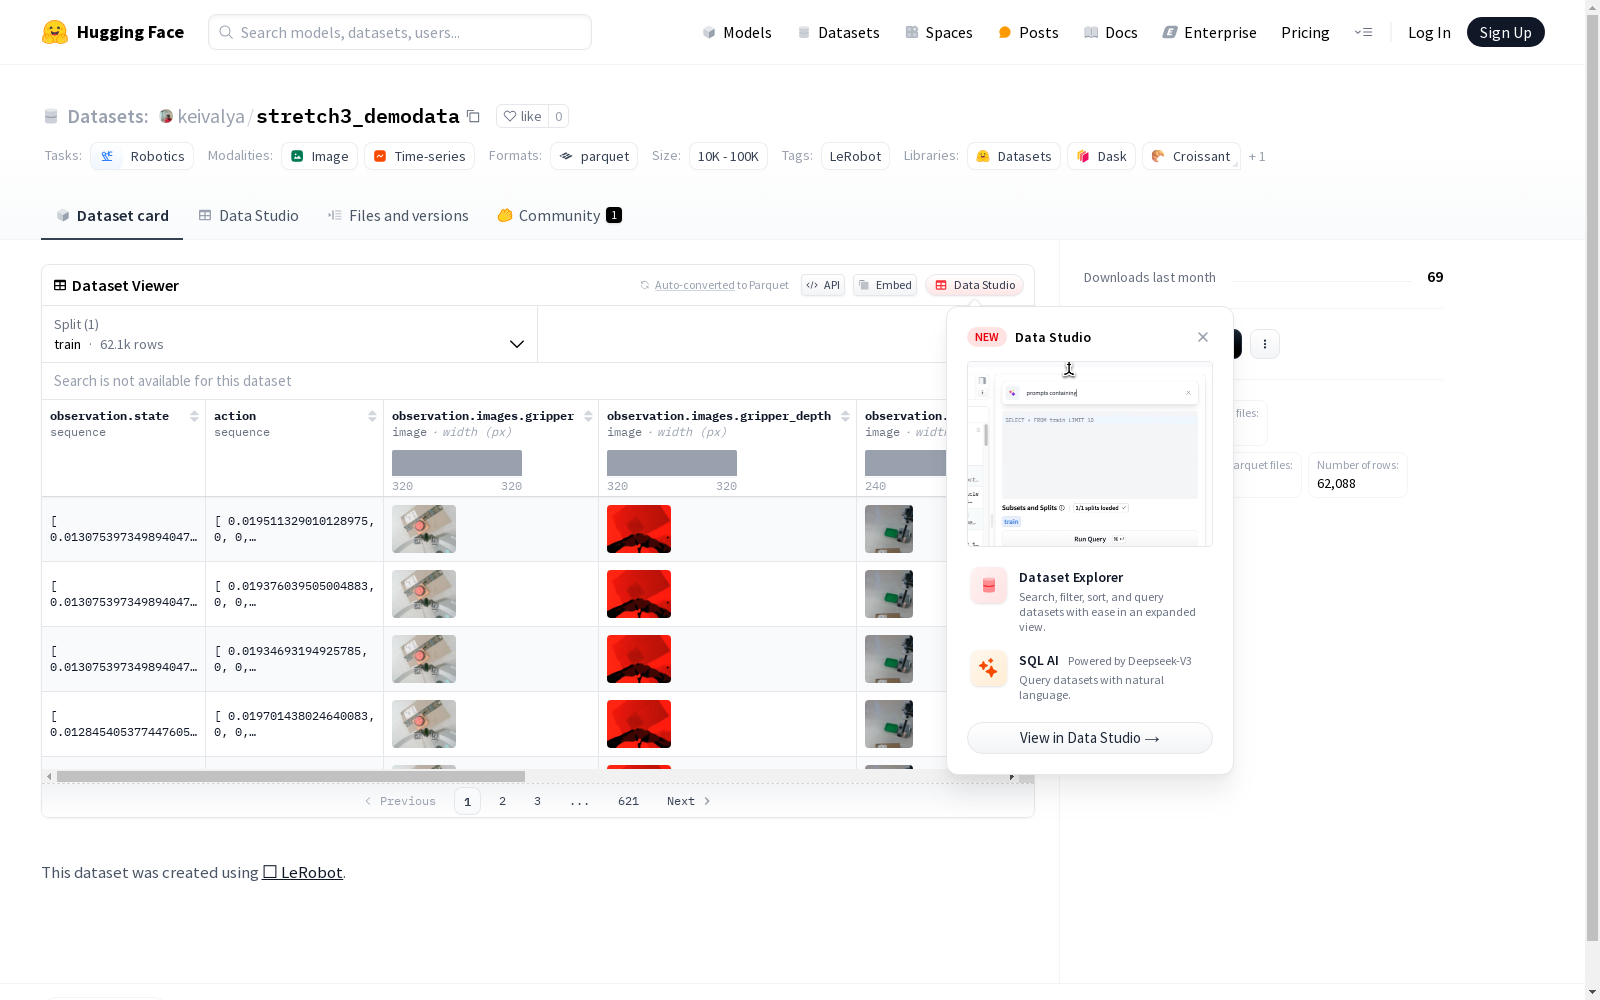Image resolution: width=1600 pixels, height=1000 pixels.
Task: Go to the Next page of rows
Action: coord(689,801)
